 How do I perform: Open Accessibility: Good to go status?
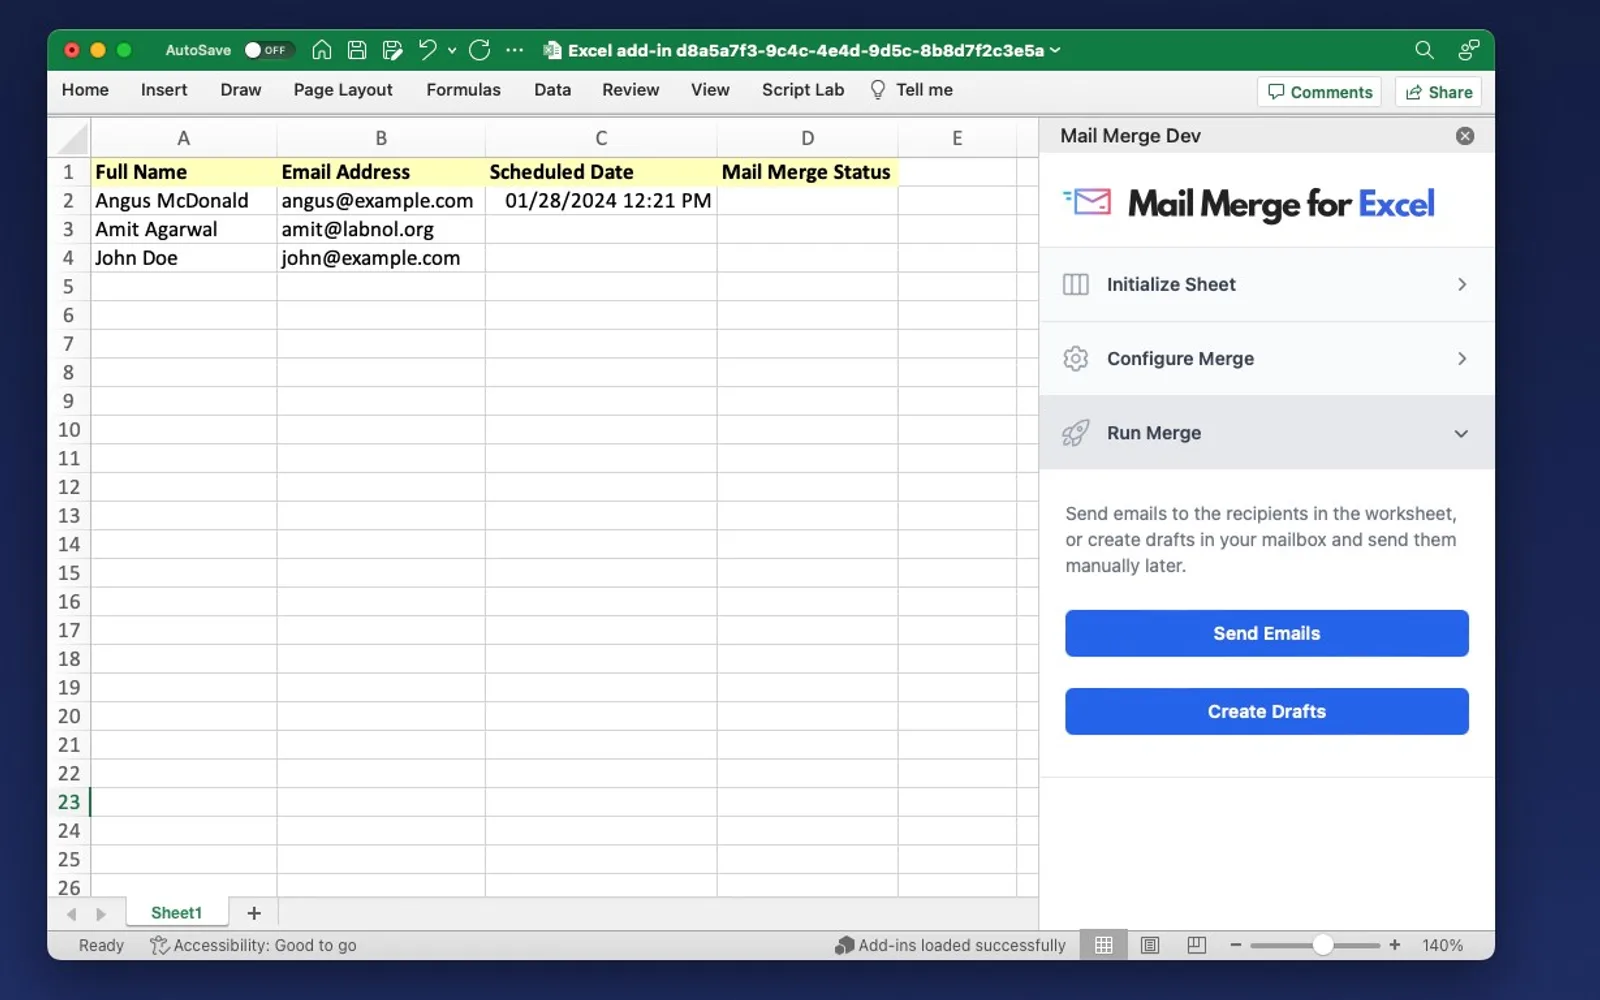tap(253, 945)
